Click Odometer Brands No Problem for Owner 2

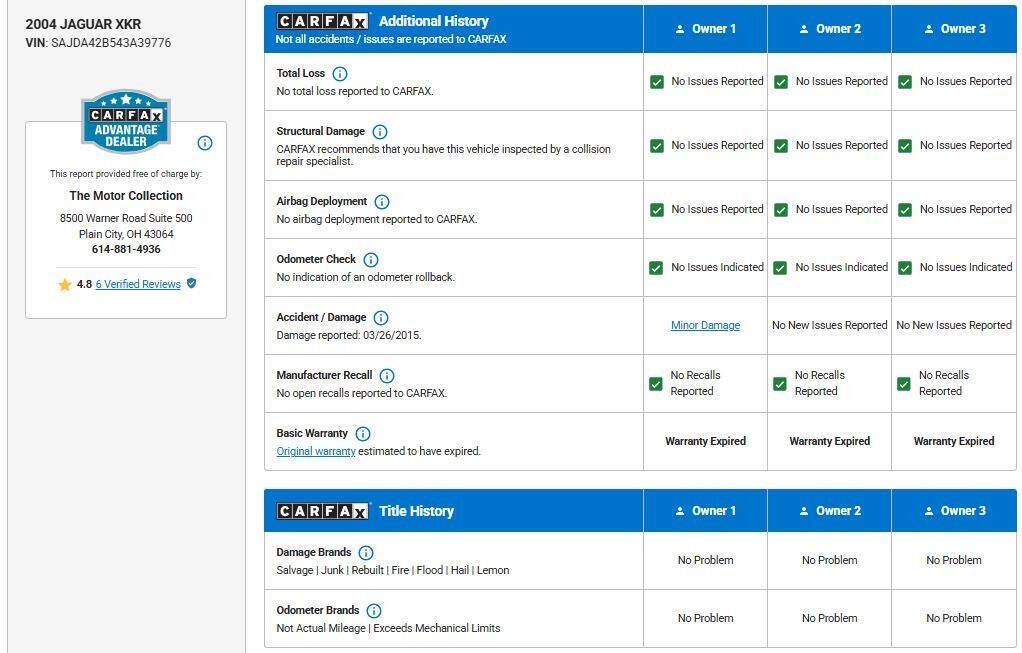[830, 618]
